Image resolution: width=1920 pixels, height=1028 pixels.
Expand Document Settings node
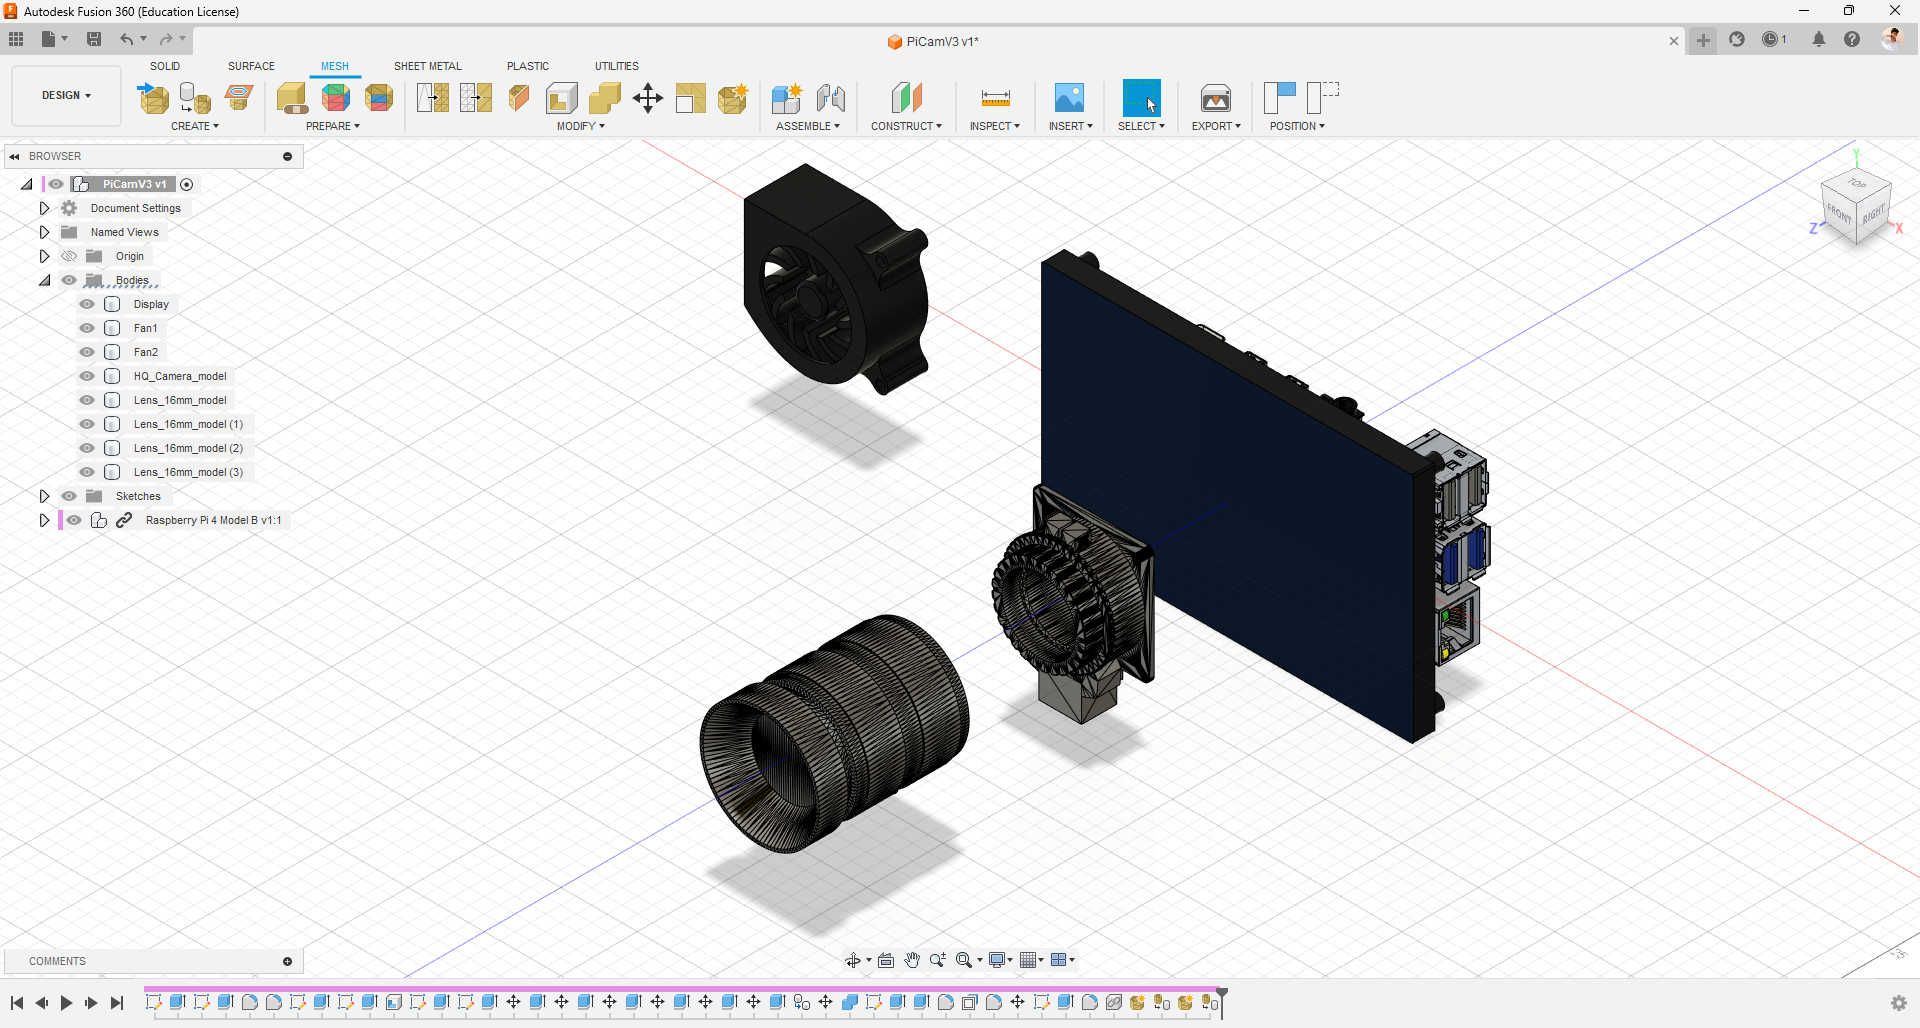pyautogui.click(x=44, y=208)
